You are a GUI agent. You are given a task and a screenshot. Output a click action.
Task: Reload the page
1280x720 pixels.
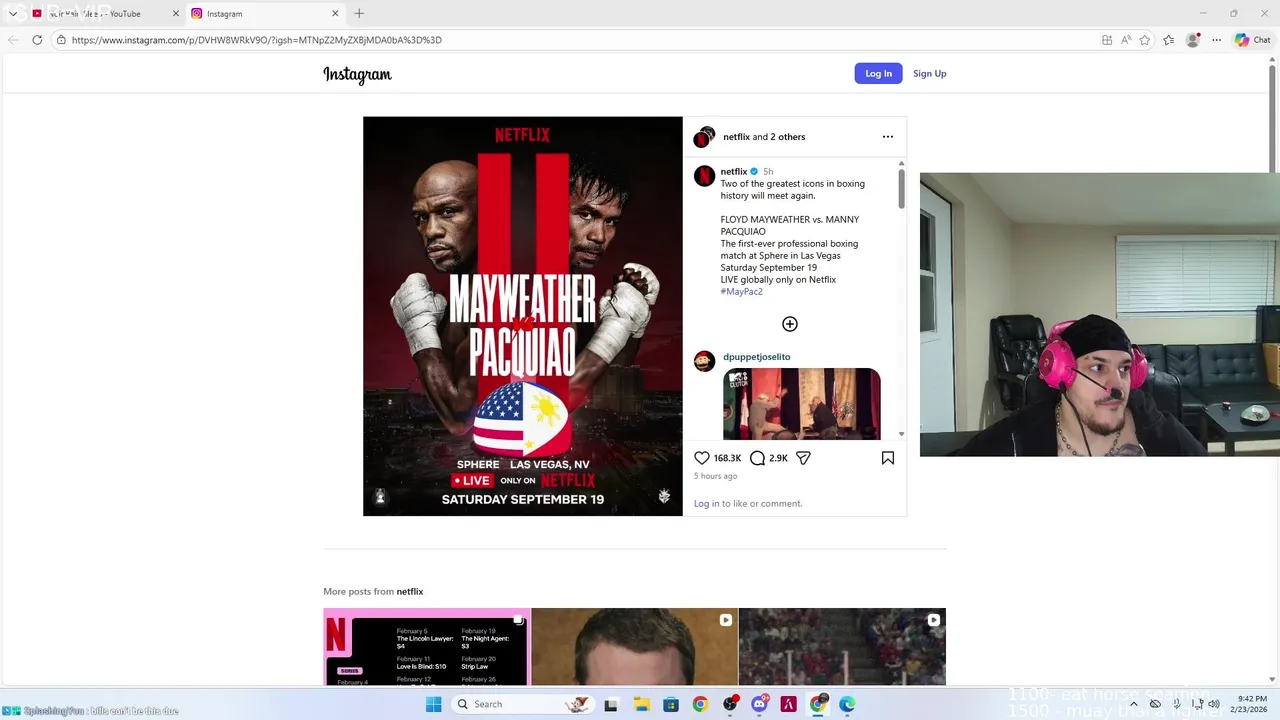pyautogui.click(x=37, y=40)
